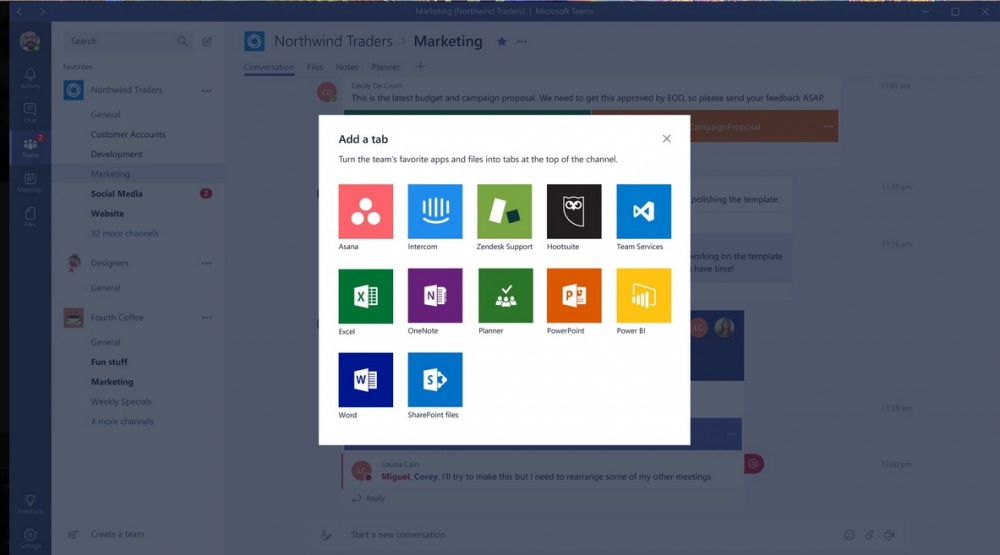
Task: Go forward with title bar arrow
Action: click(x=41, y=11)
